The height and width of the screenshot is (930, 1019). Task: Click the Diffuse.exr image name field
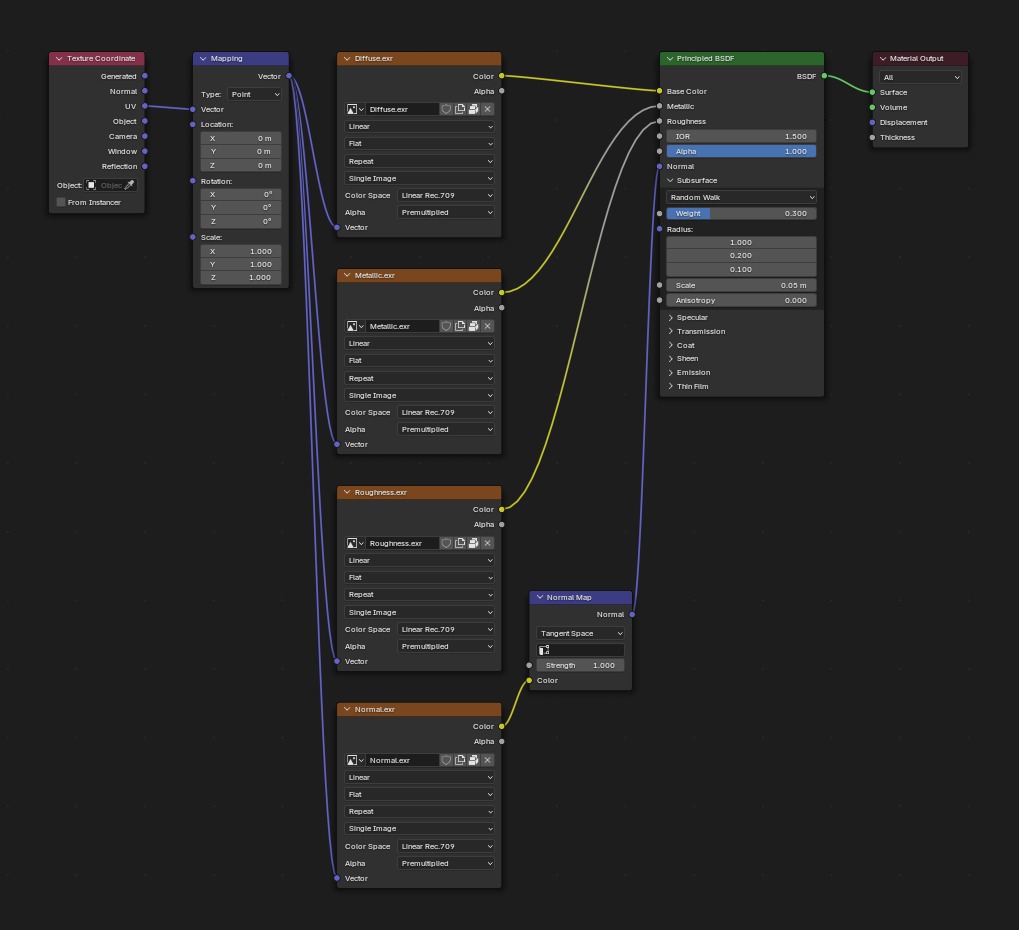pos(402,109)
